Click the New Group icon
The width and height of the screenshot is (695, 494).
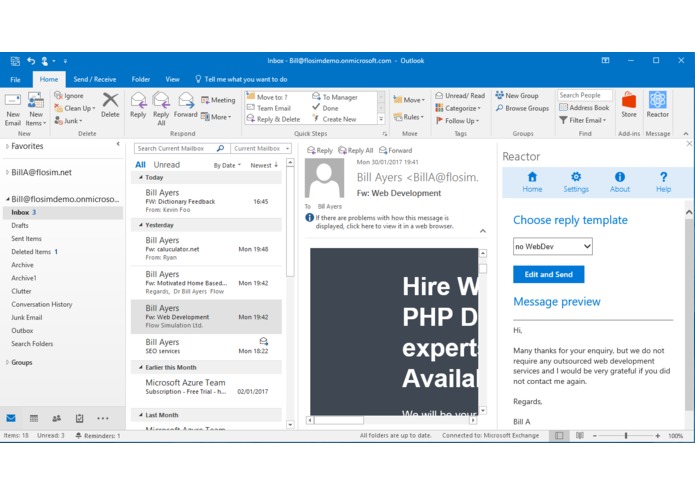[500, 95]
